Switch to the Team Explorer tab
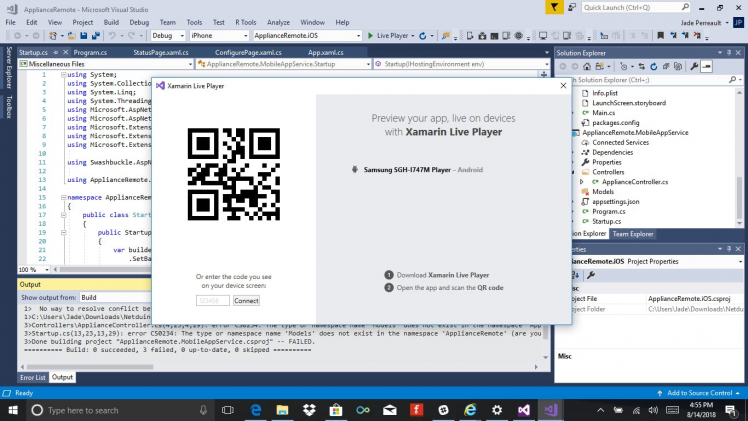The image size is (748, 421). tap(632, 234)
